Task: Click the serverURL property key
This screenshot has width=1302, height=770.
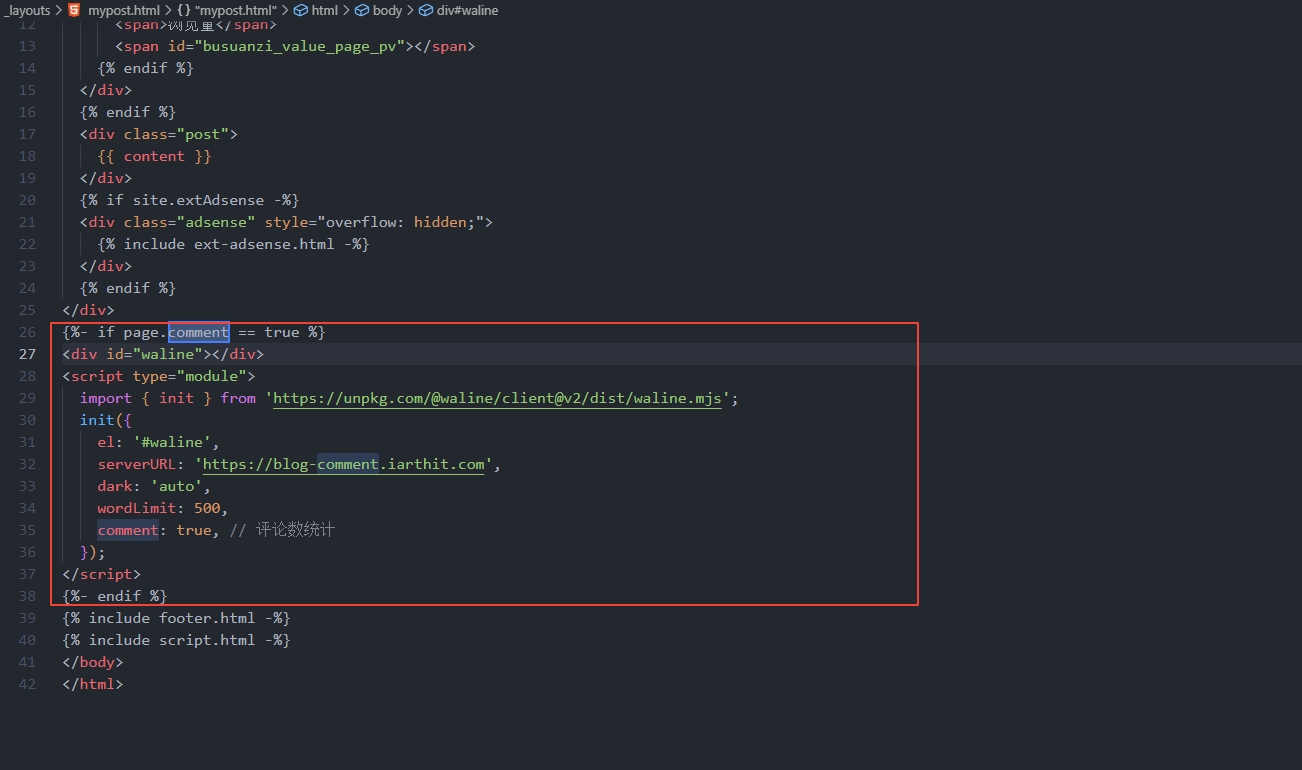Action: pos(137,464)
